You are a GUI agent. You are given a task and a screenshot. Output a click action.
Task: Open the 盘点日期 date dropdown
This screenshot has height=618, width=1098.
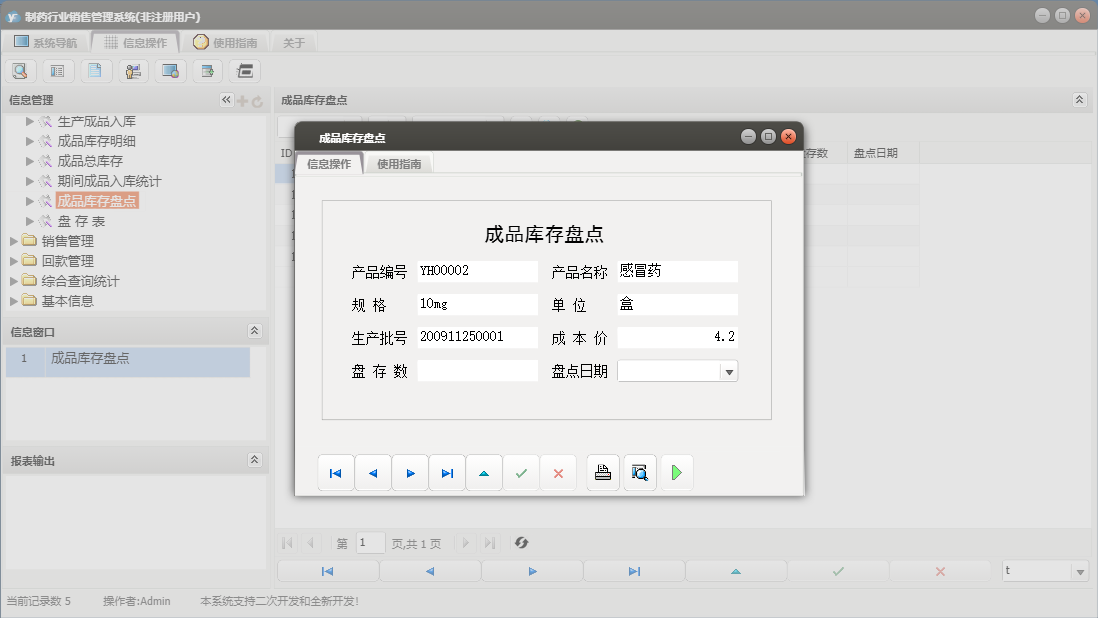click(x=729, y=372)
